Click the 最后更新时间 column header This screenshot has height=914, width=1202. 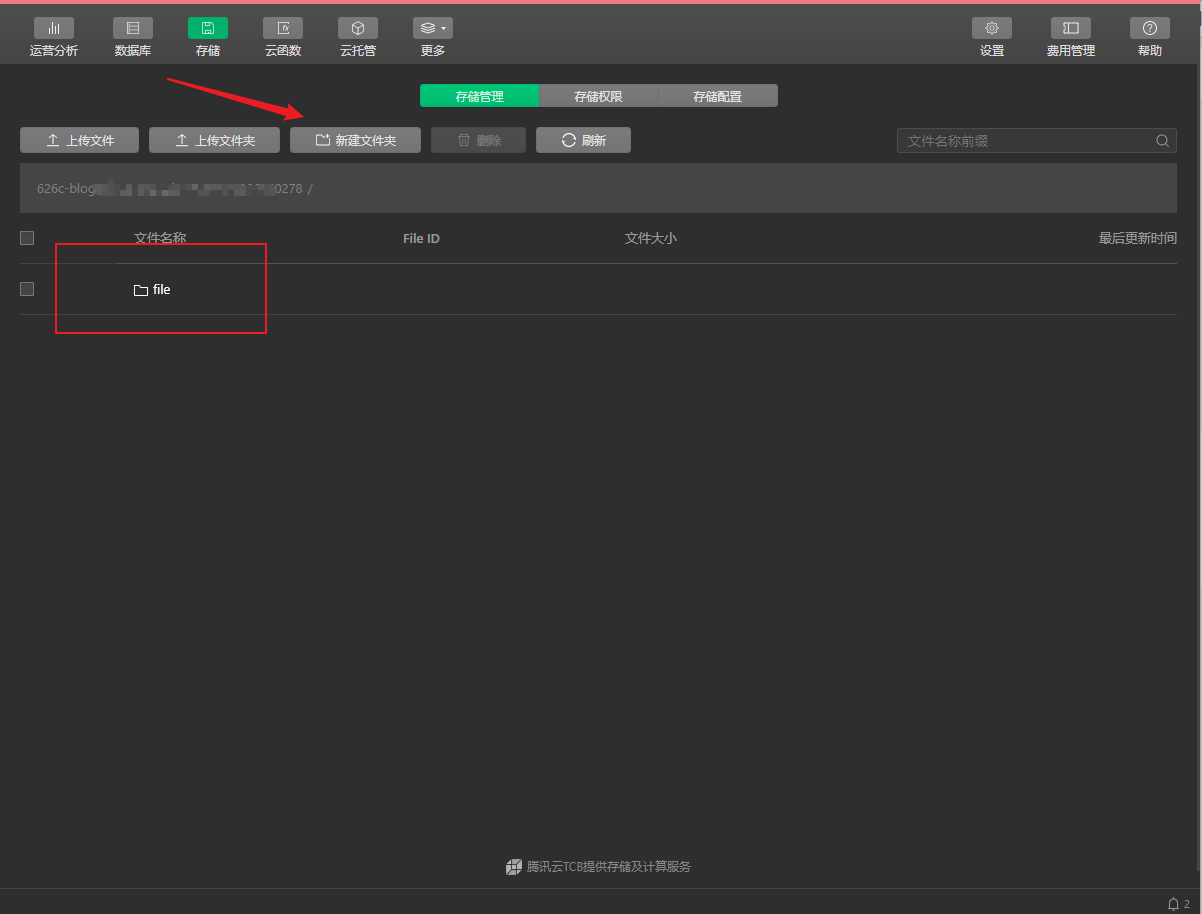click(x=1138, y=238)
